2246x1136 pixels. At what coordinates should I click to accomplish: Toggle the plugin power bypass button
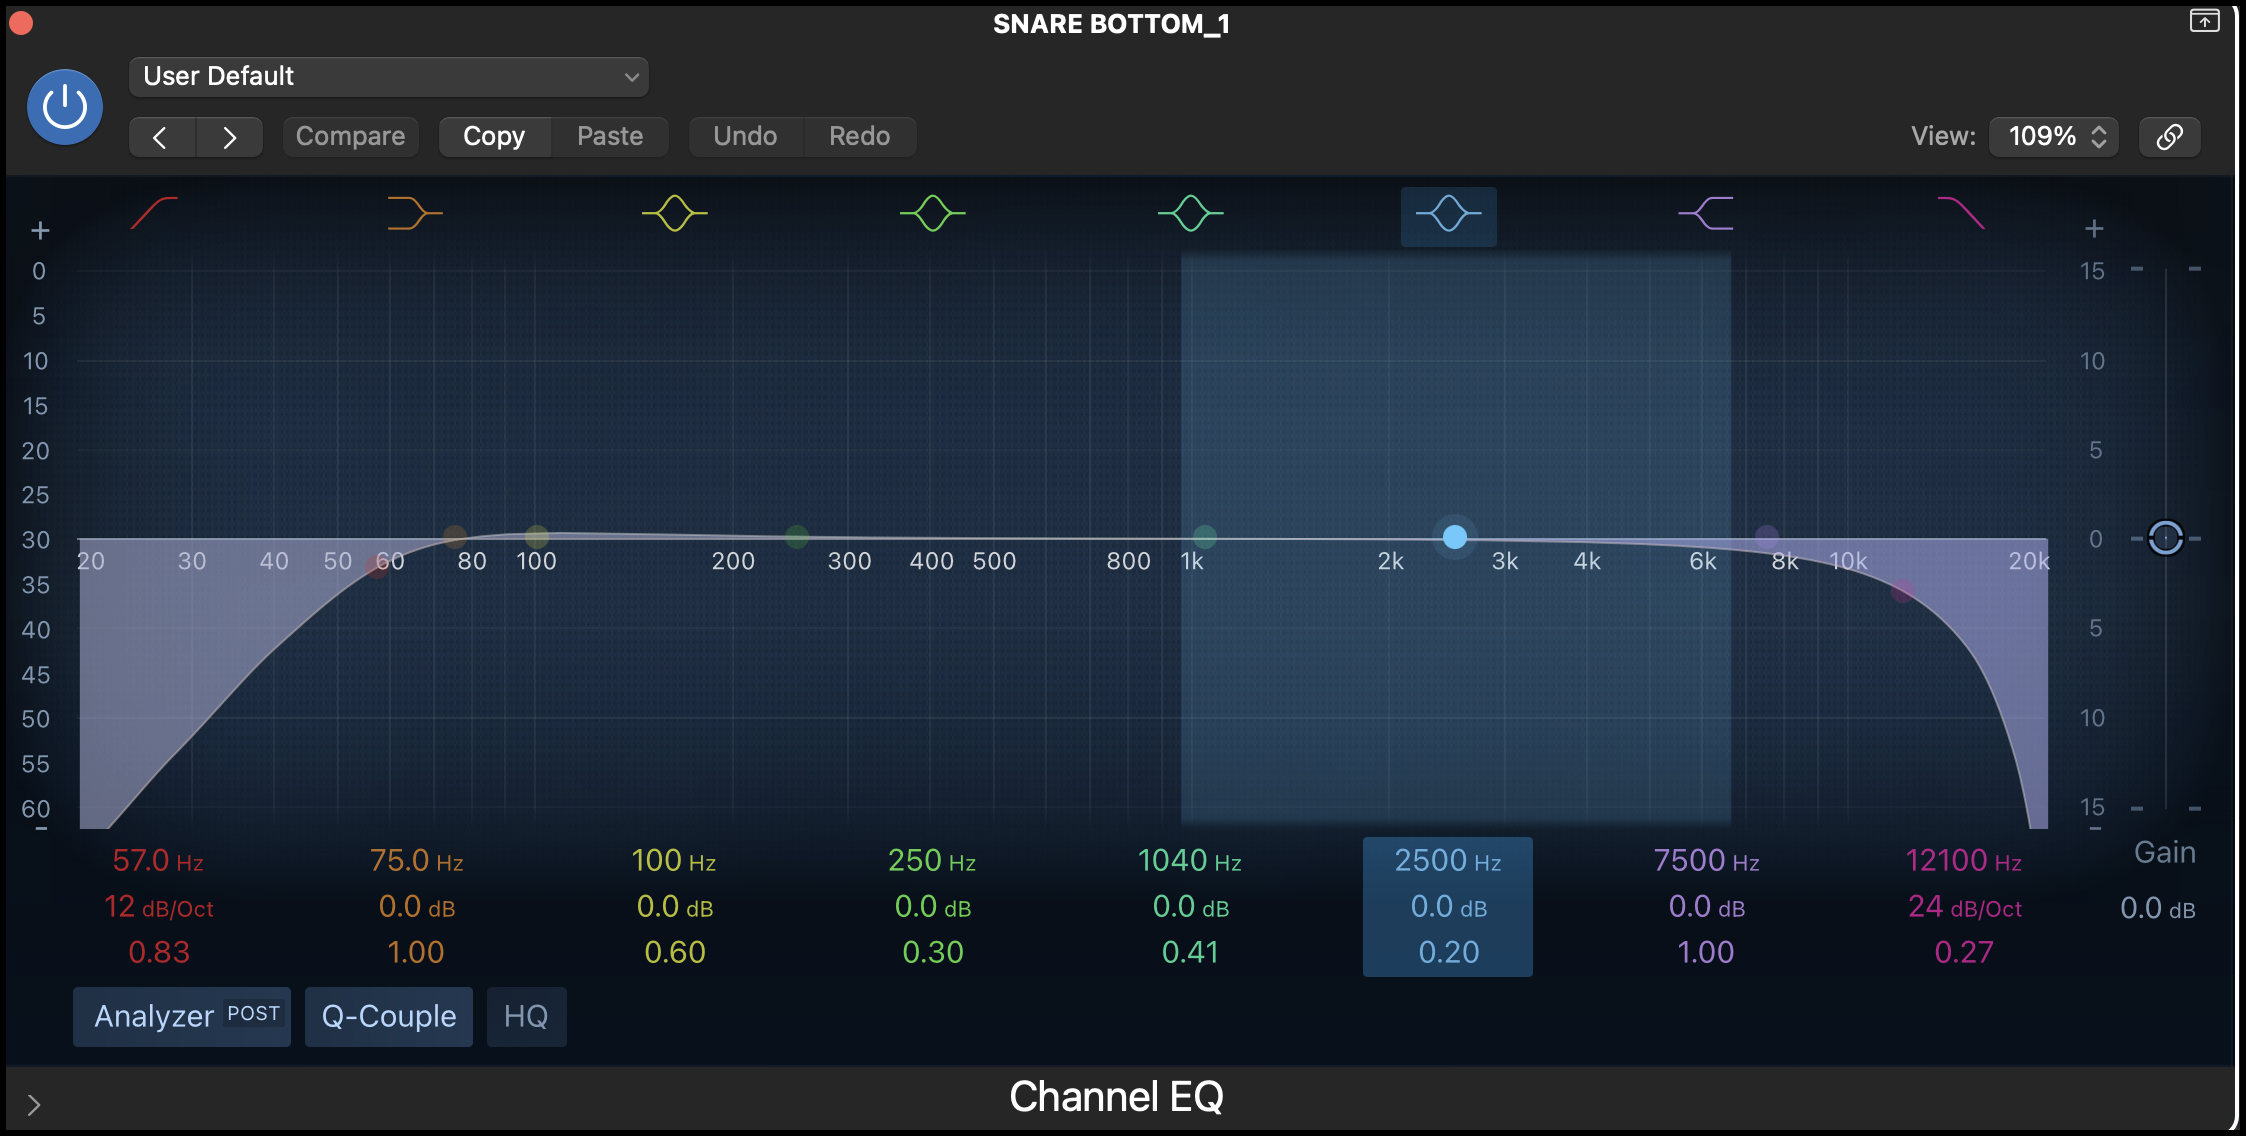click(x=65, y=106)
